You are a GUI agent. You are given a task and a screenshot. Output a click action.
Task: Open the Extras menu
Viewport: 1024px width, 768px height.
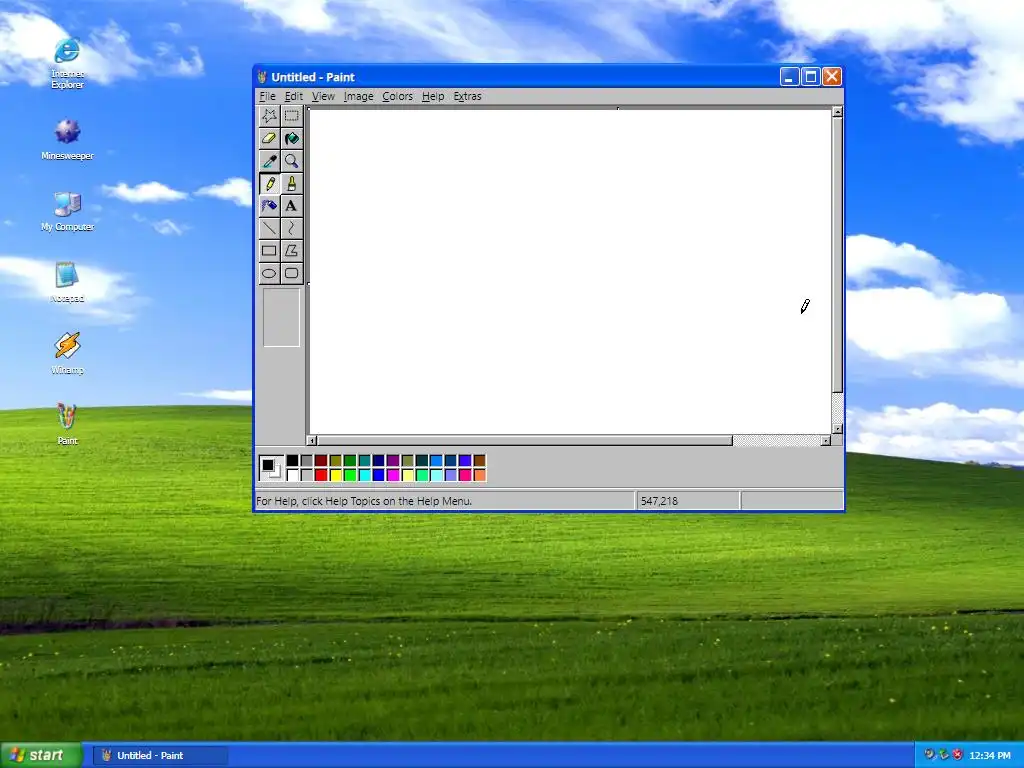[467, 96]
